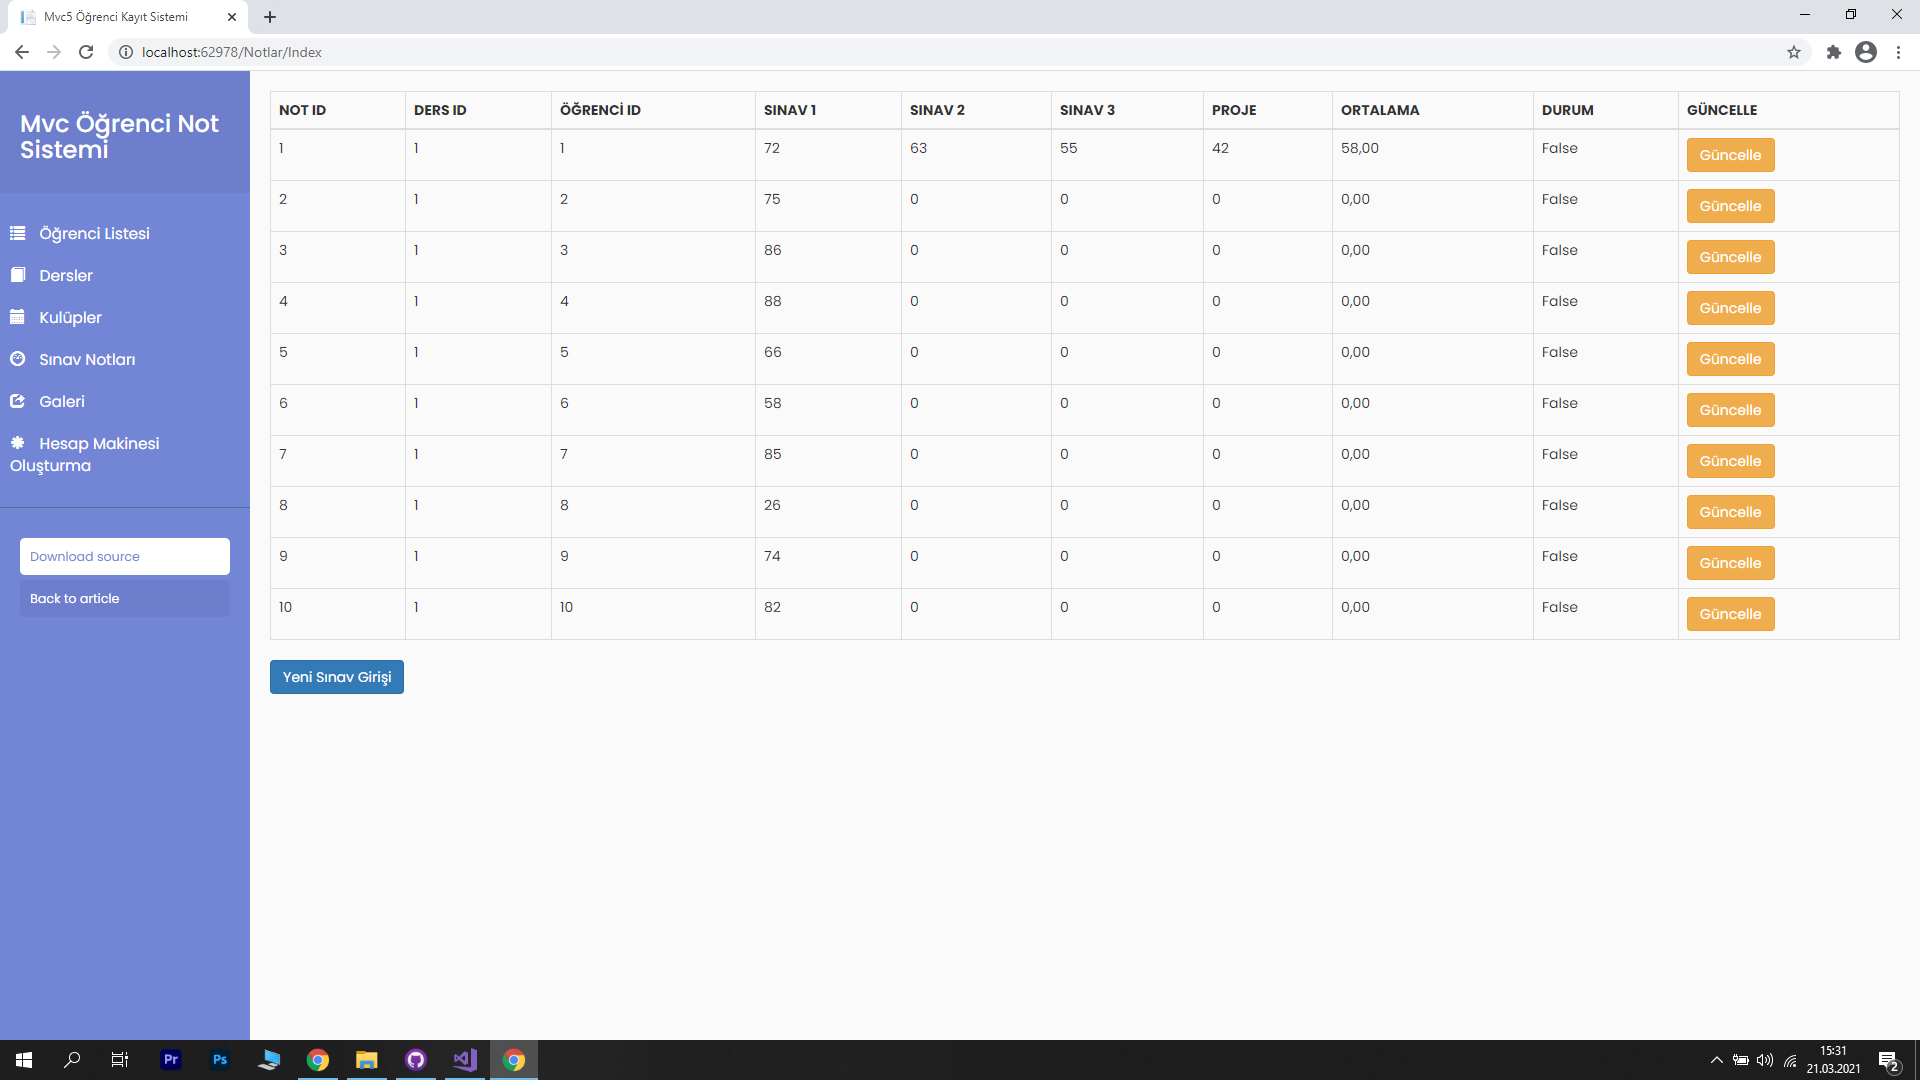Open the Kulüpler menu item
The image size is (1920, 1080).
coord(125,317)
